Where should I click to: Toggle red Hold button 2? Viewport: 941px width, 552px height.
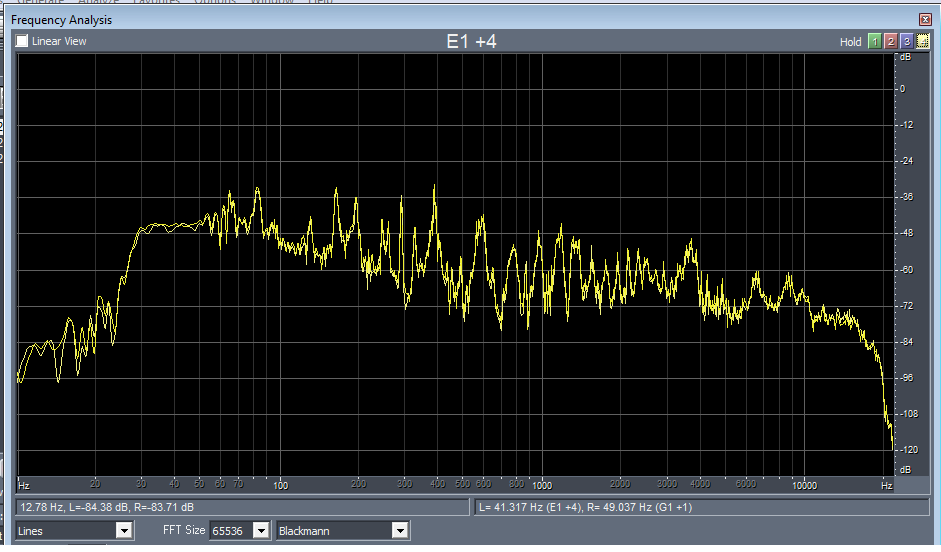tap(891, 41)
